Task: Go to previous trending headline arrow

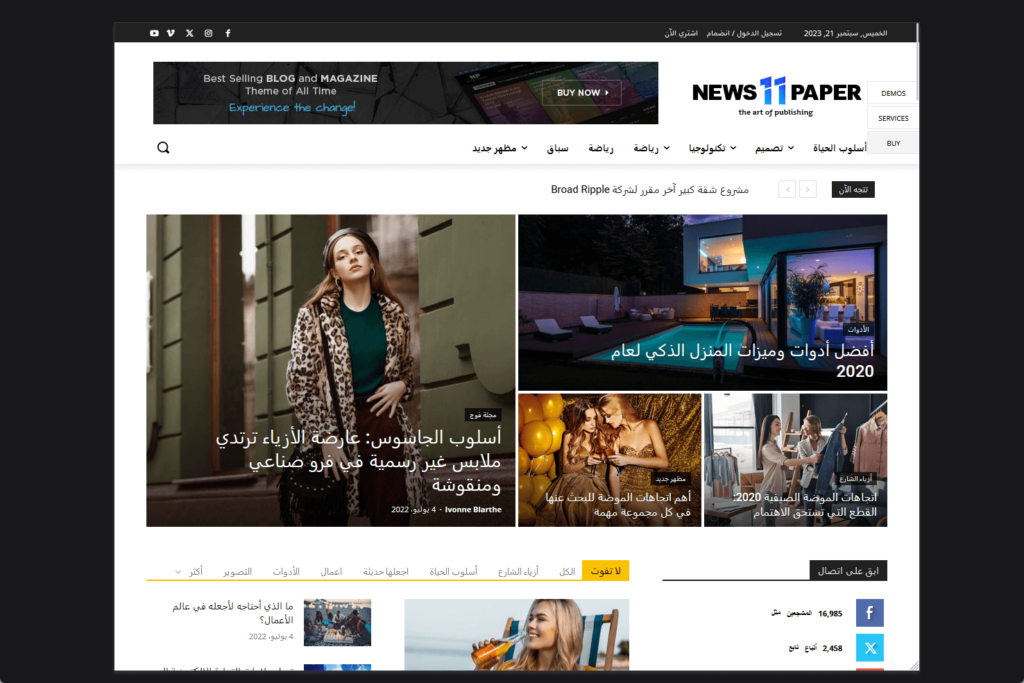Action: [x=788, y=189]
